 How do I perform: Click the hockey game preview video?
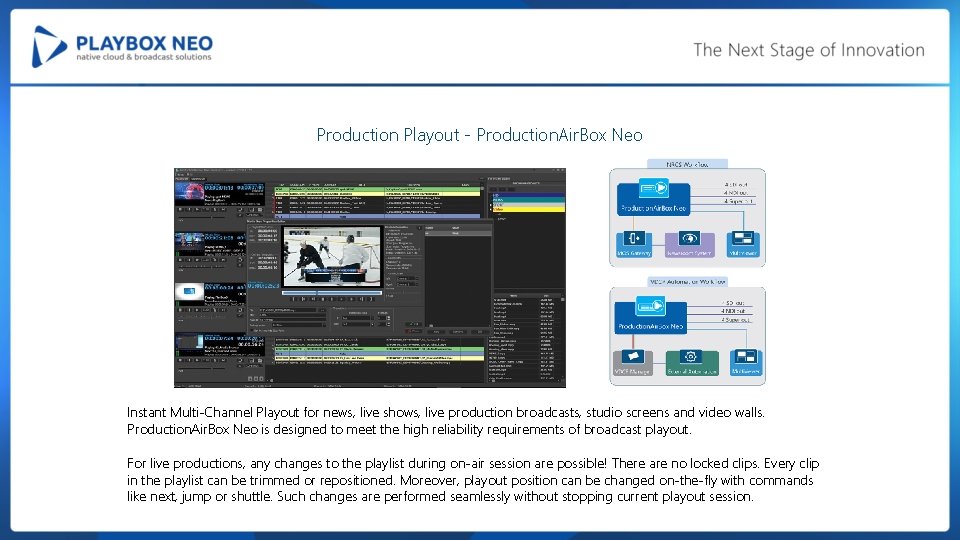tap(332, 257)
